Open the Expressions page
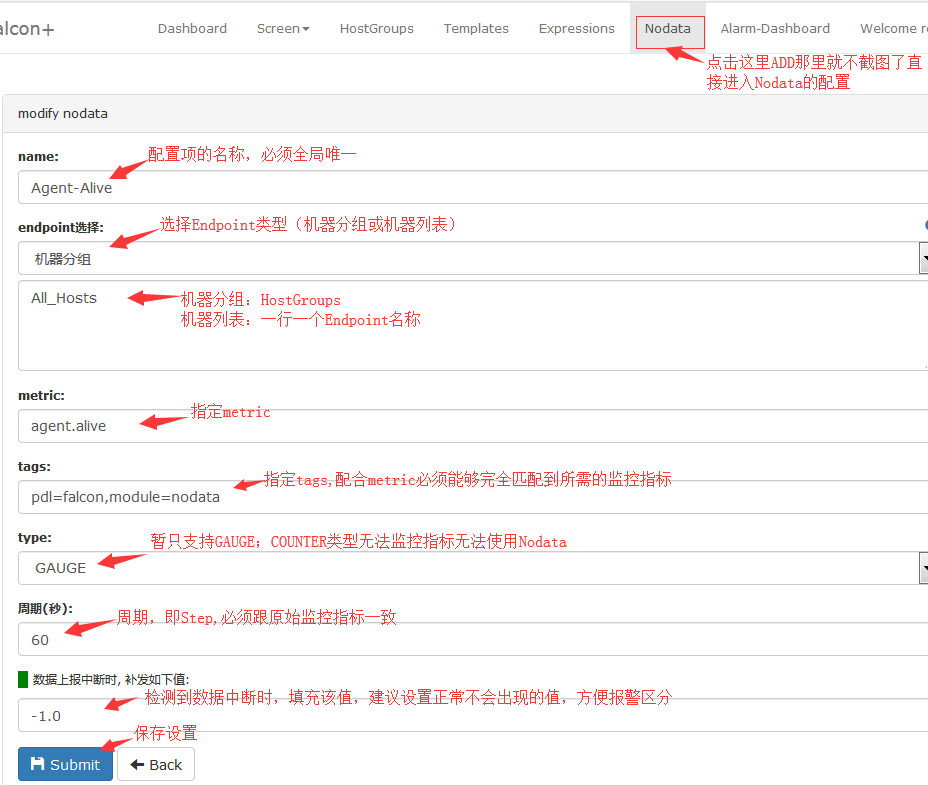Screen dimensions: 928x785 [x=576, y=28]
